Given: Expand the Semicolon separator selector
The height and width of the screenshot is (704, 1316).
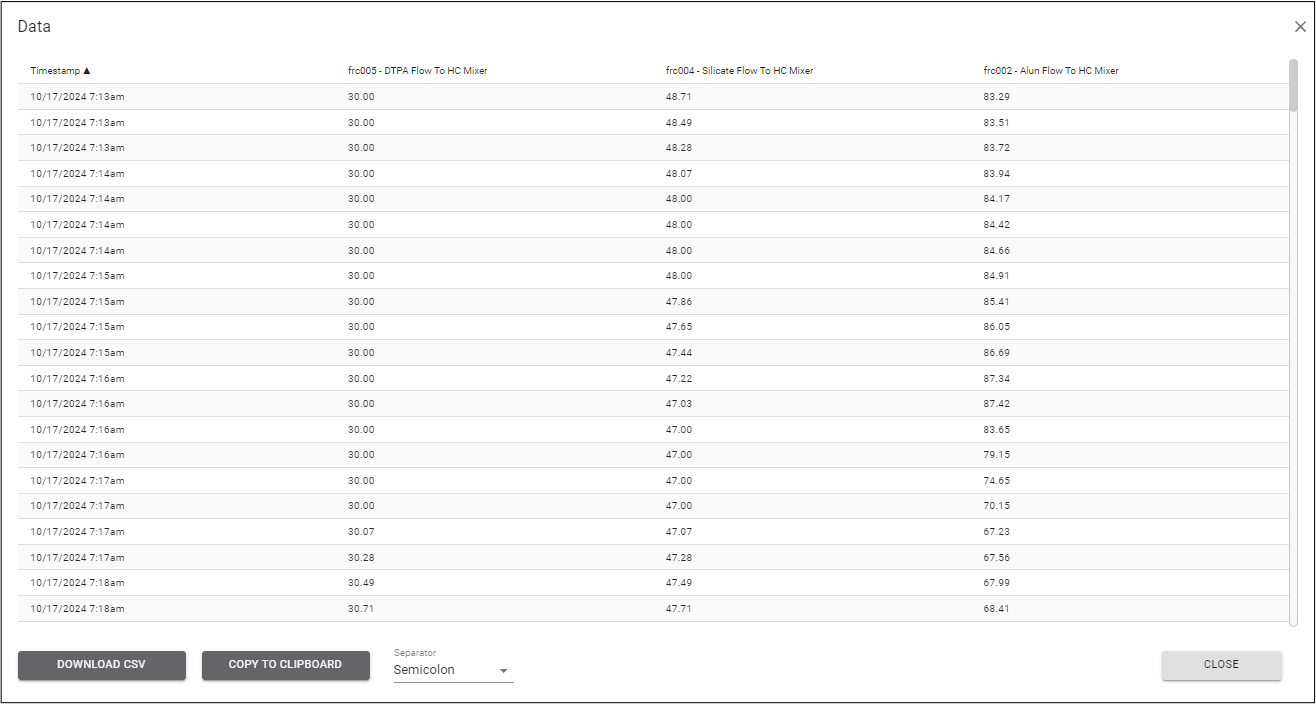Looking at the screenshot, I should pos(450,670).
